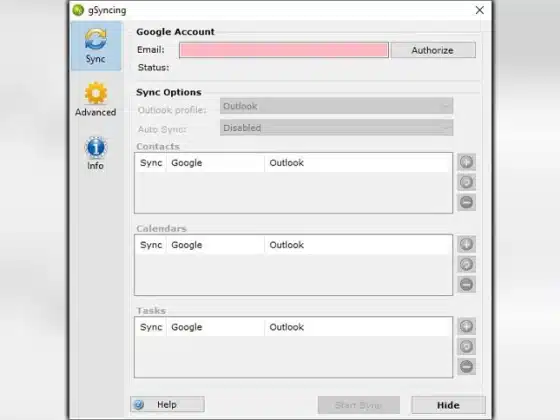
Task: Click the Start Sync button
Action: tap(359, 405)
